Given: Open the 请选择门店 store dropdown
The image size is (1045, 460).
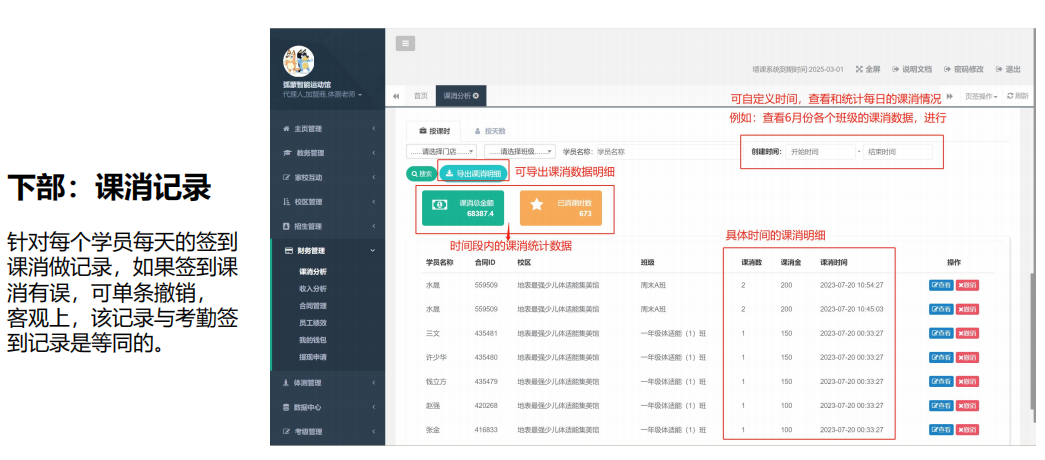Looking at the screenshot, I should click(x=441, y=152).
